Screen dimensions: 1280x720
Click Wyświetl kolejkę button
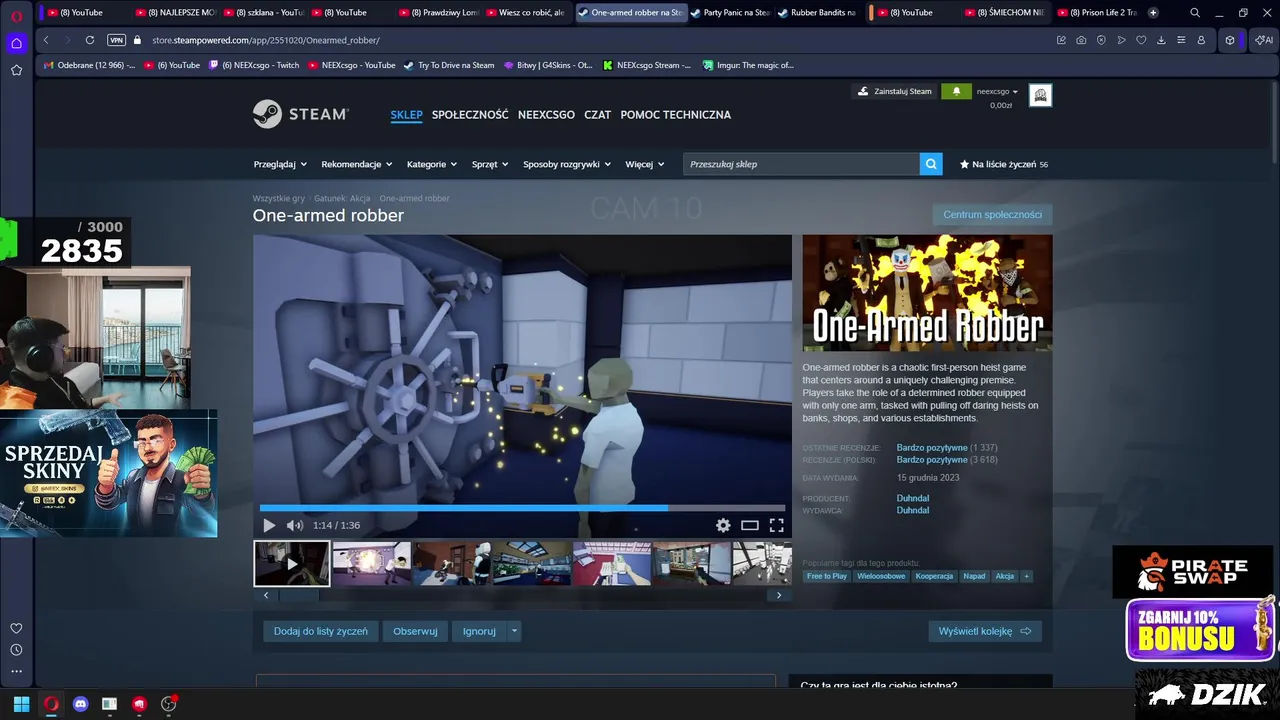pyautogui.click(x=985, y=631)
